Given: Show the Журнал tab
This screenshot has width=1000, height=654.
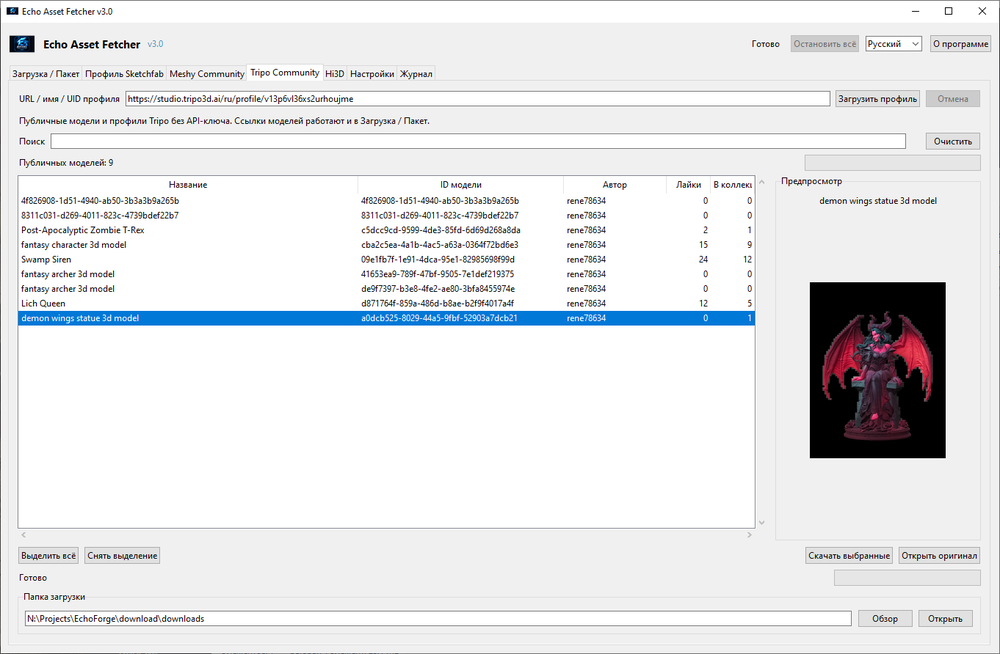Looking at the screenshot, I should point(416,74).
